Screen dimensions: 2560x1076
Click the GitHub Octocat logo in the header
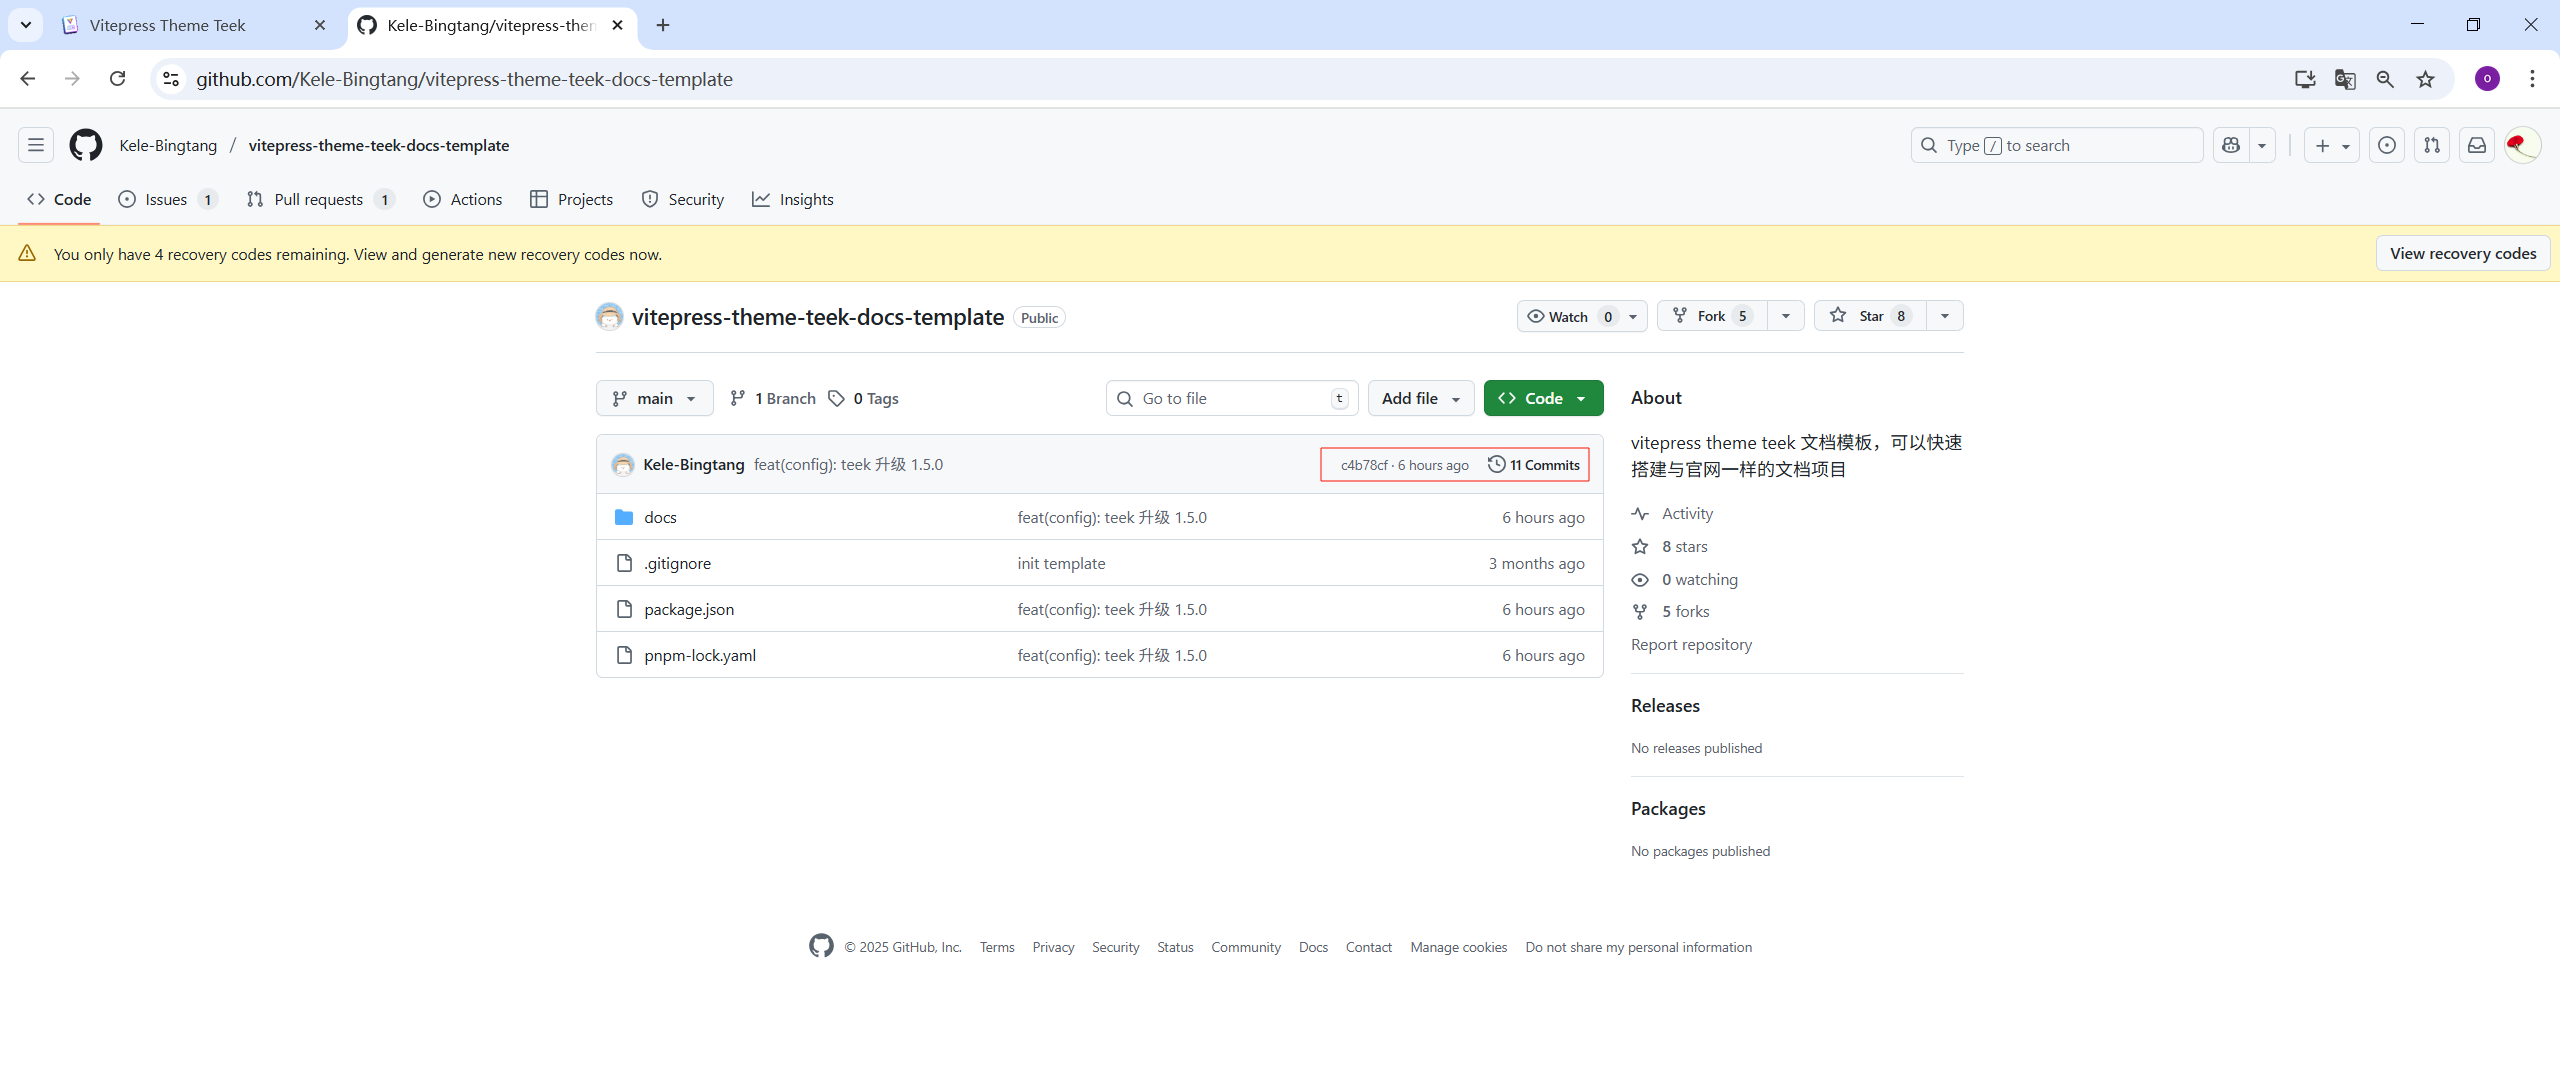point(86,145)
